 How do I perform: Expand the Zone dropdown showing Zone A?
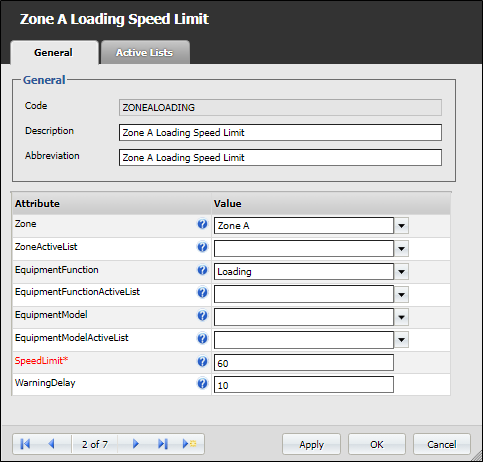401,226
